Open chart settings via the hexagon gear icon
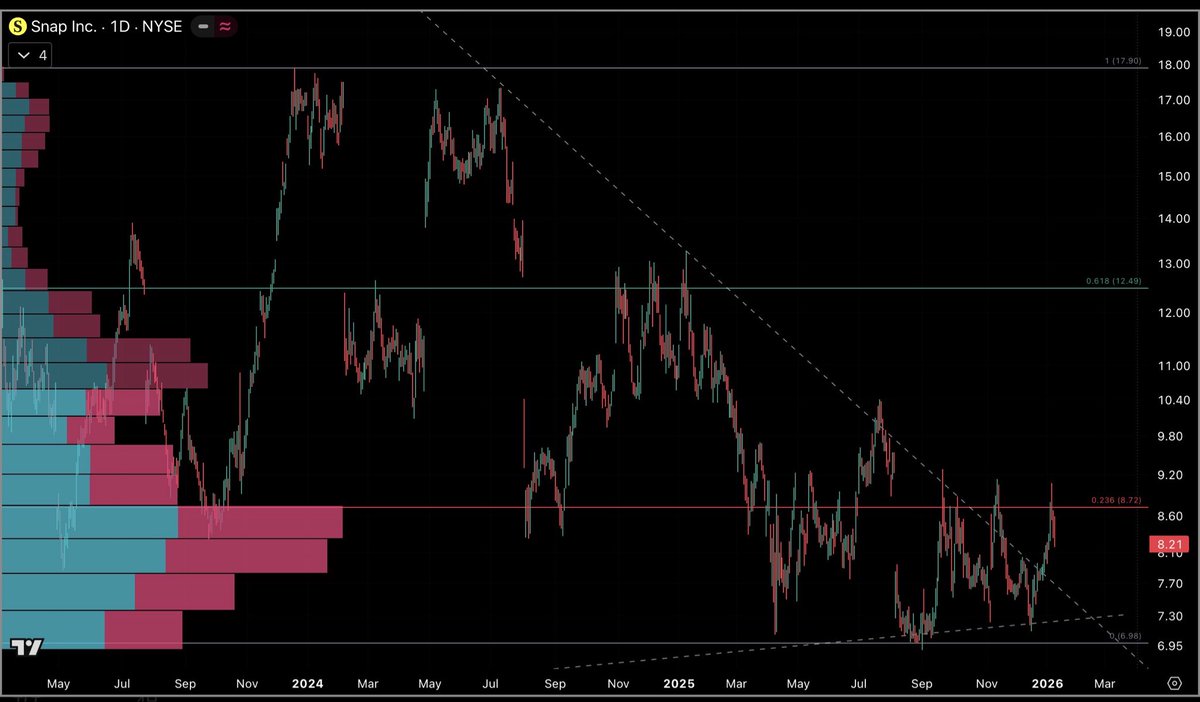 pos(1174,683)
